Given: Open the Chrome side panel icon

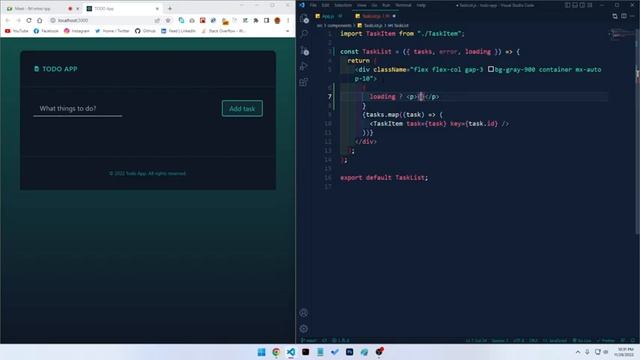Looking at the screenshot, I should click(267, 20).
